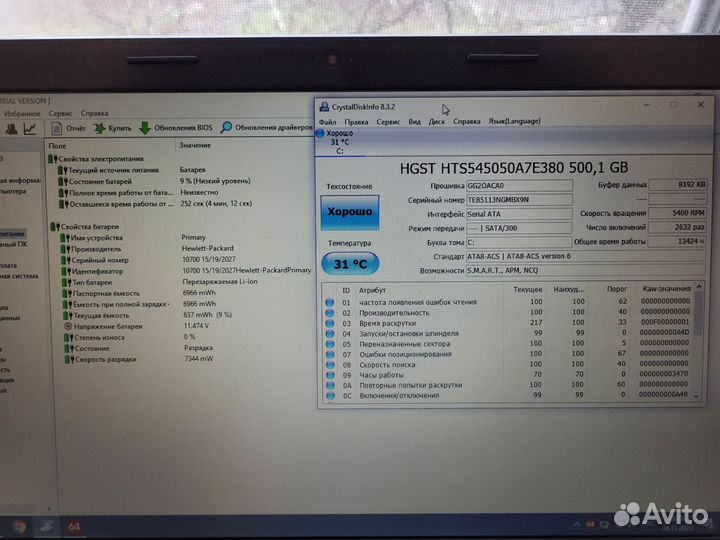Image resolution: width=720 pixels, height=540 pixels.
Task: Click the Режим передачи SATA/300 field
Action: tap(519, 228)
